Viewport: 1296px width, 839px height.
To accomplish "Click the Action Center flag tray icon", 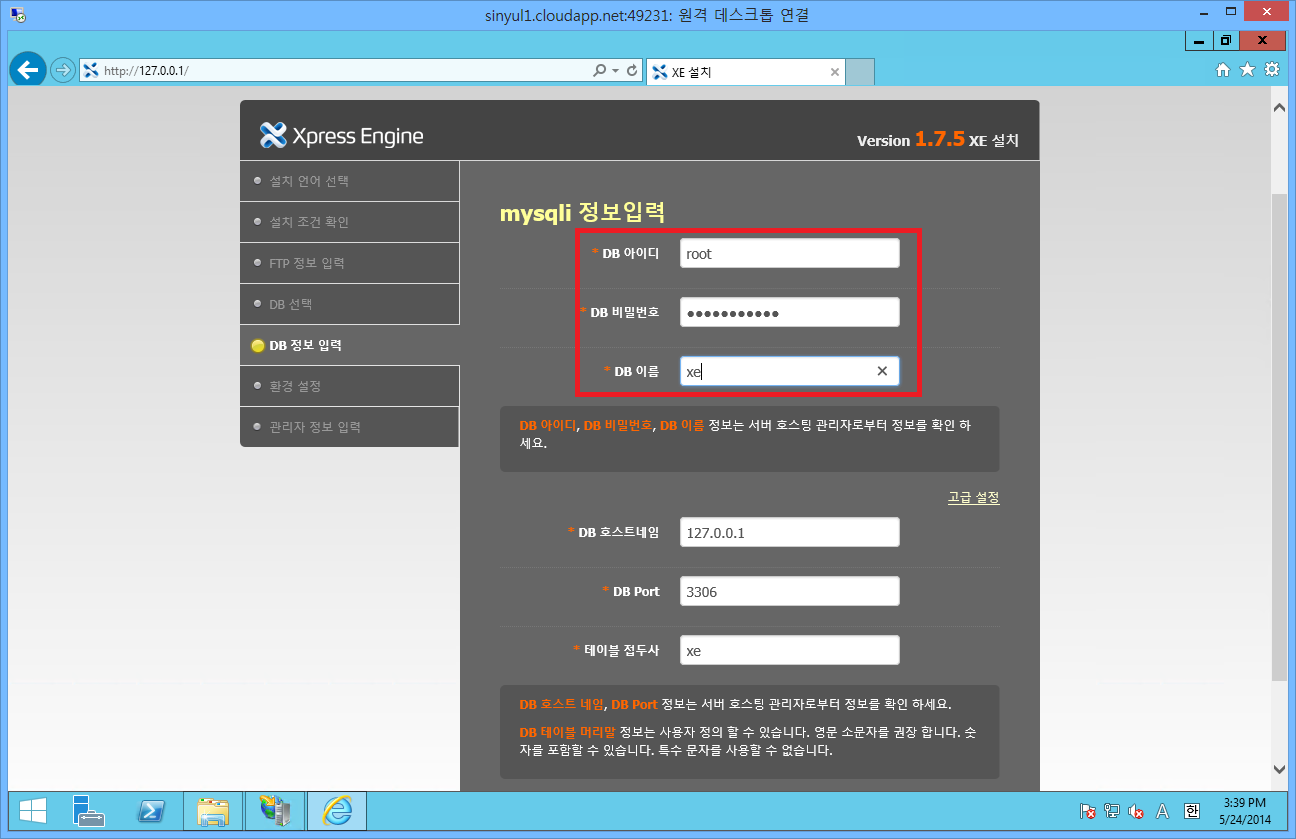I will (x=1088, y=811).
